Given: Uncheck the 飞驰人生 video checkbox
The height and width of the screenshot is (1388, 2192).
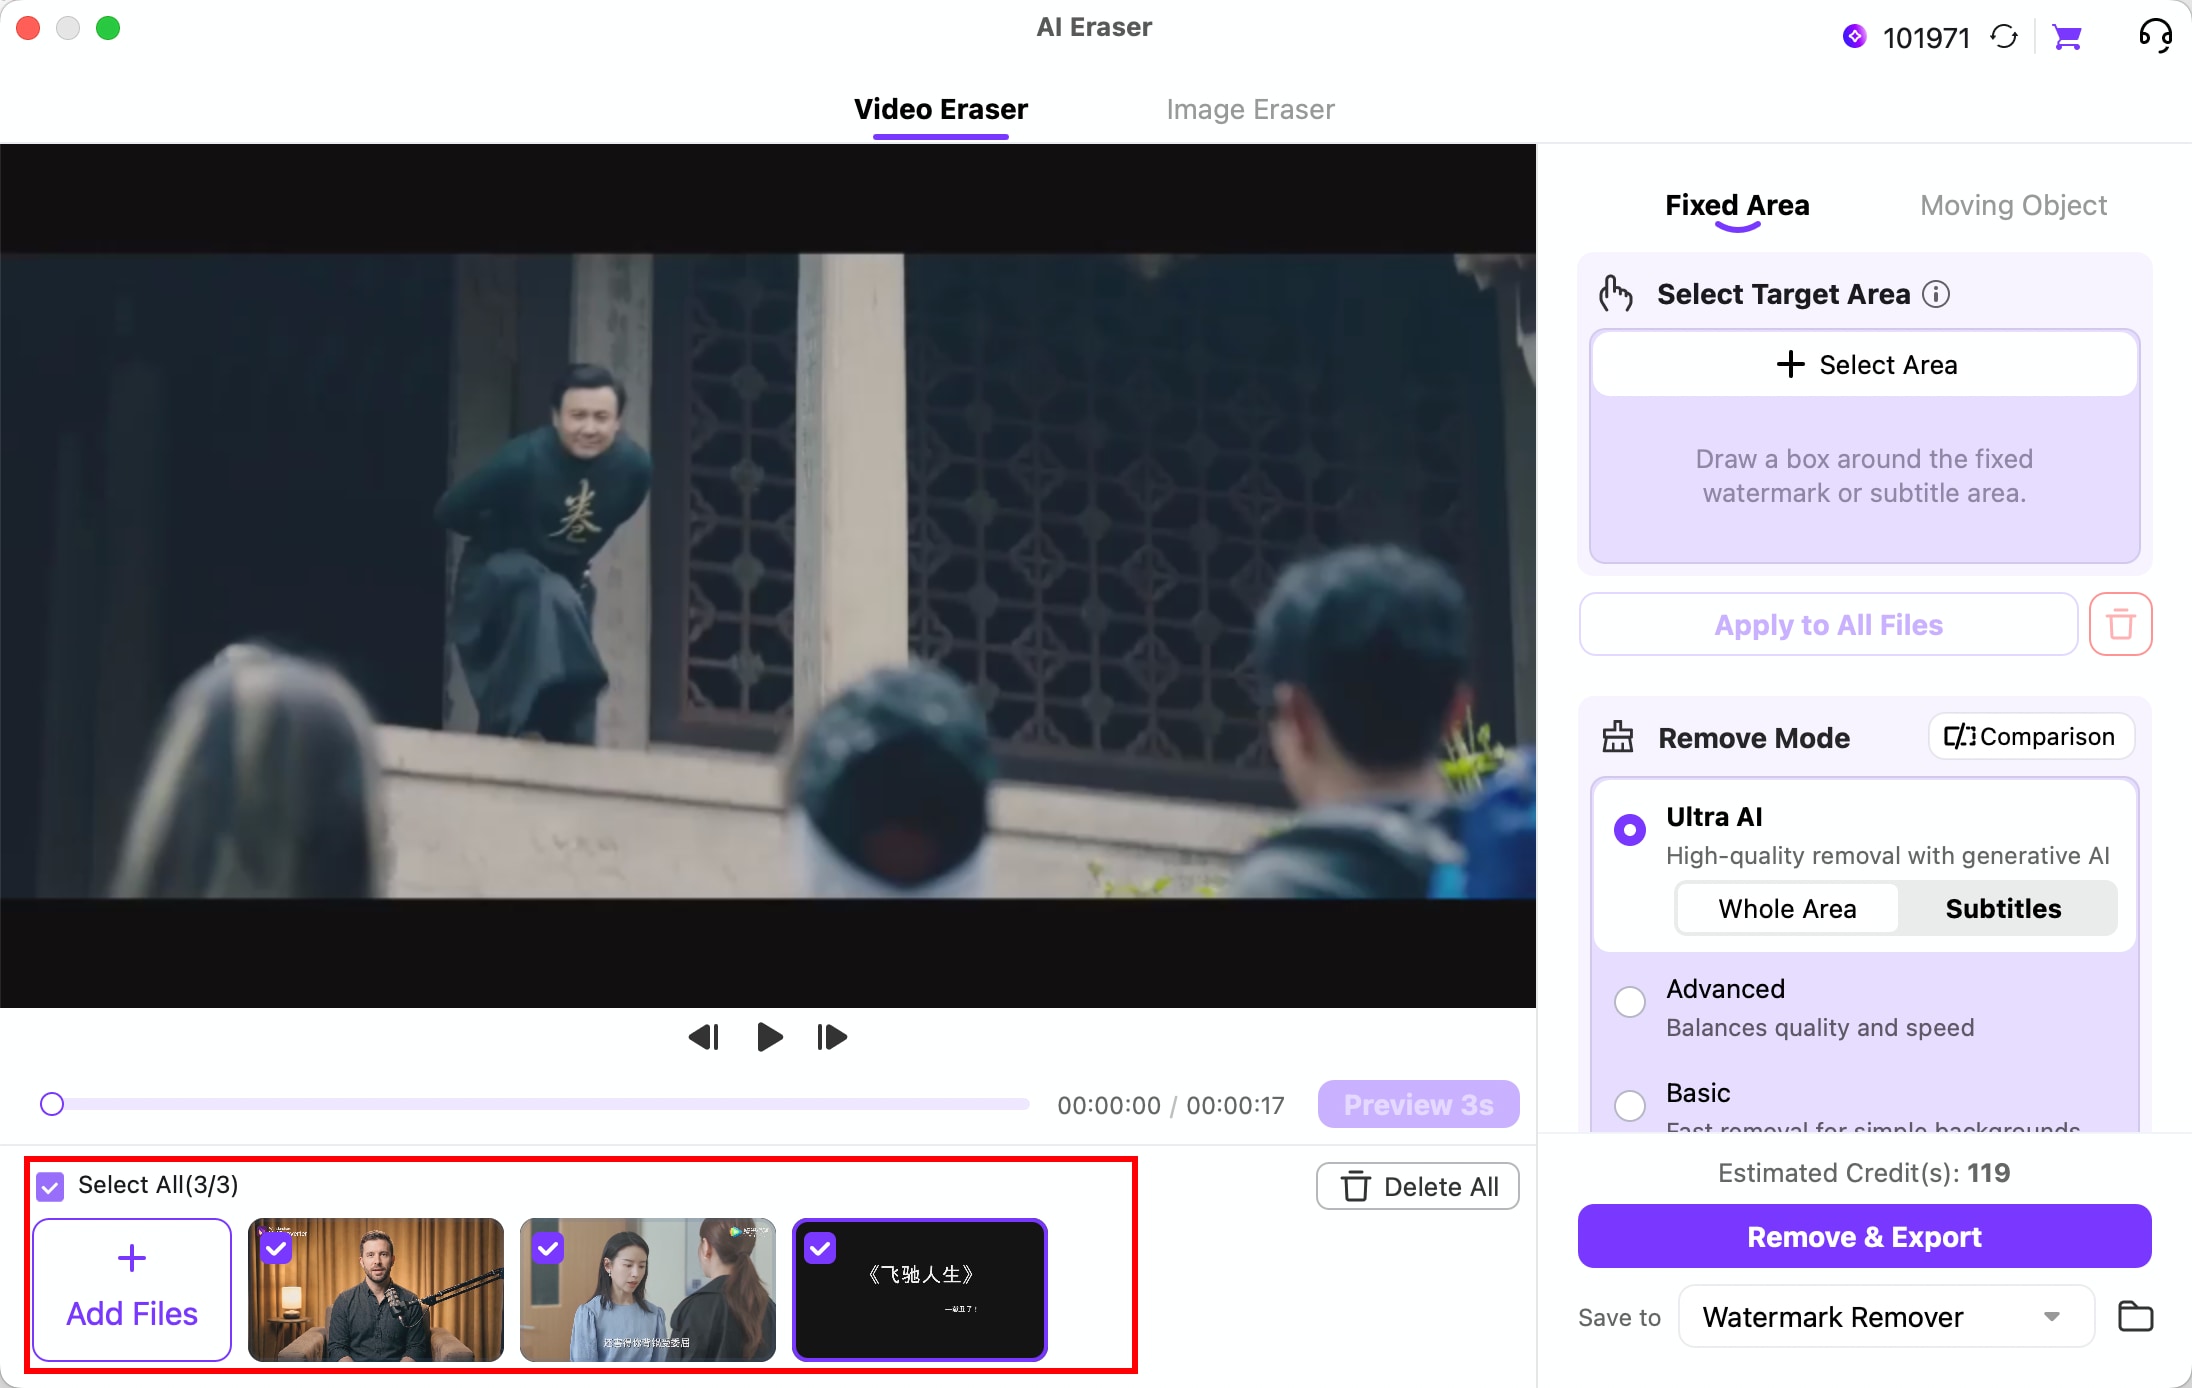Looking at the screenshot, I should coord(820,1248).
